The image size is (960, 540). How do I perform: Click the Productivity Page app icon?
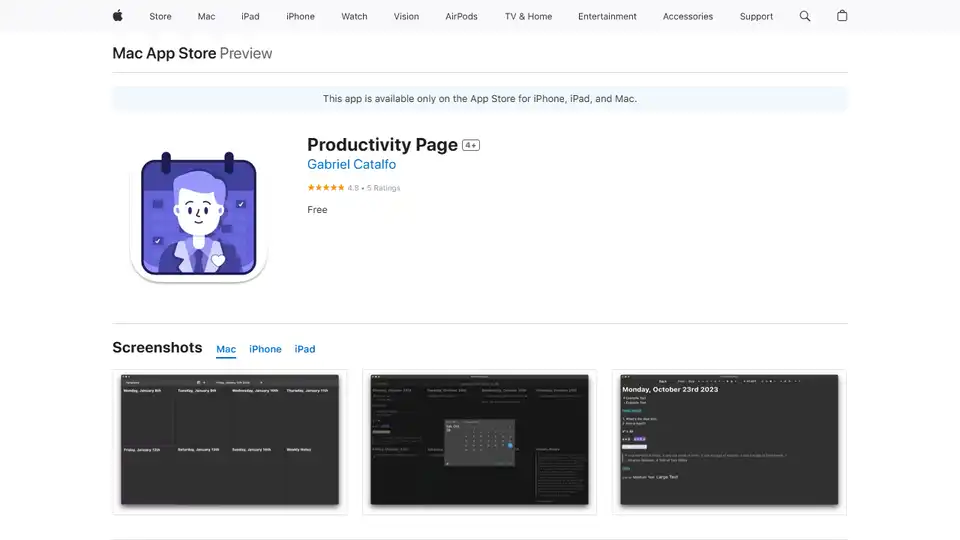coord(198,215)
